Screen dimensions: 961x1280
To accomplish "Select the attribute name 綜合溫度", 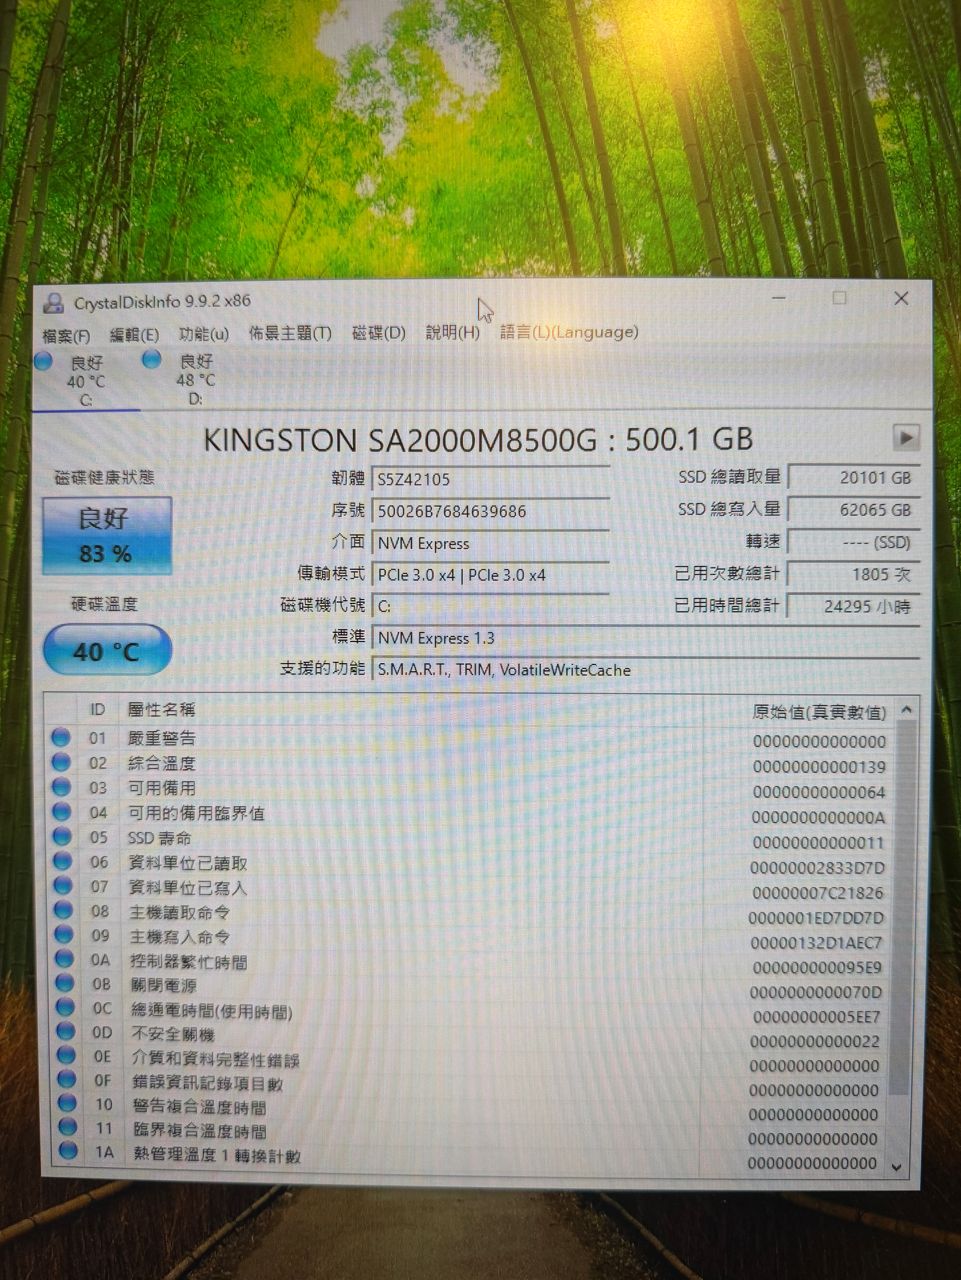I will pos(161,763).
